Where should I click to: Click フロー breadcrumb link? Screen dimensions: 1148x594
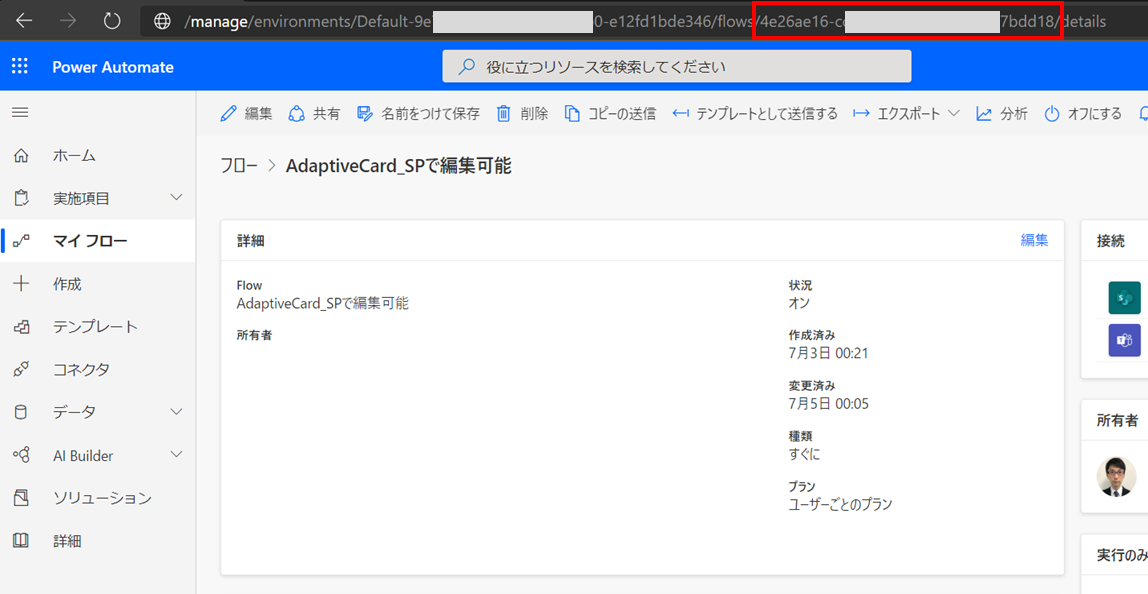tap(239, 166)
